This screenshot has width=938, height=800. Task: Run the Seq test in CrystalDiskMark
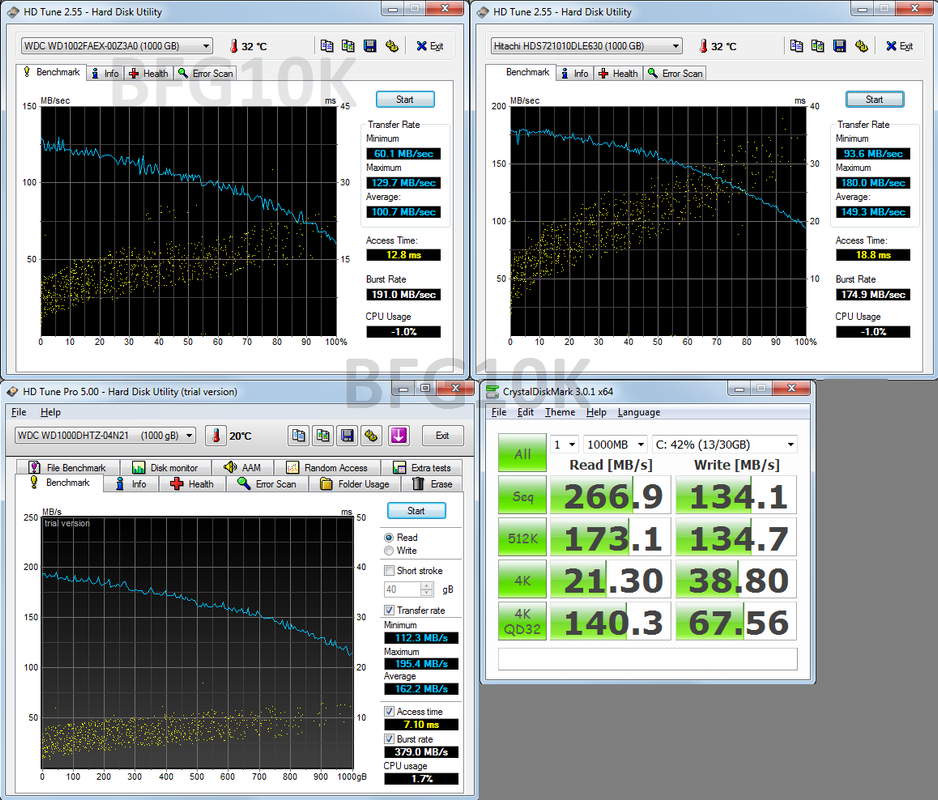coord(522,495)
